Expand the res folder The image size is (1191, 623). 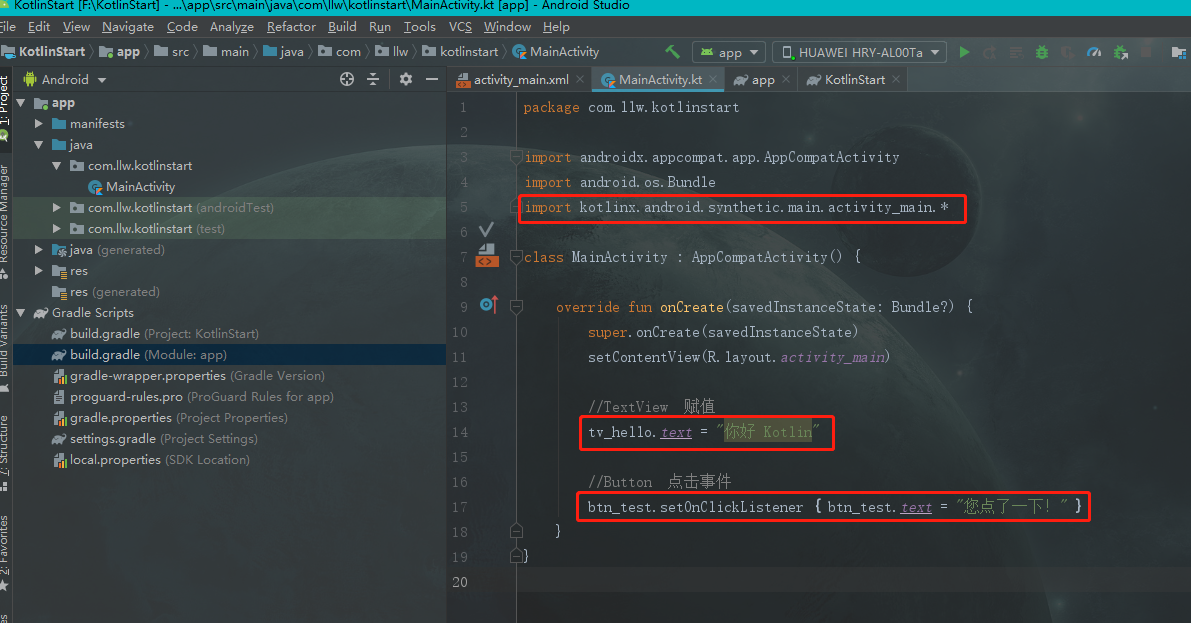pos(39,270)
